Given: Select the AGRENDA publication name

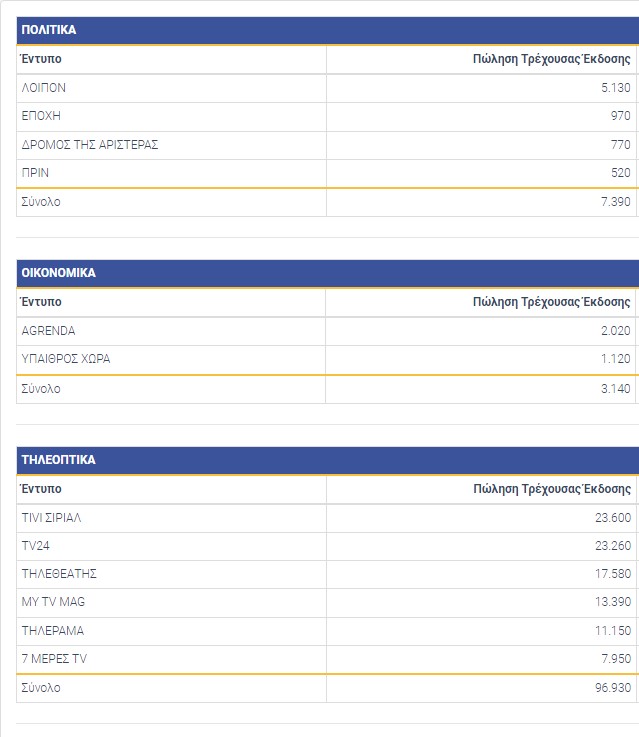Looking at the screenshot, I should coord(48,331).
